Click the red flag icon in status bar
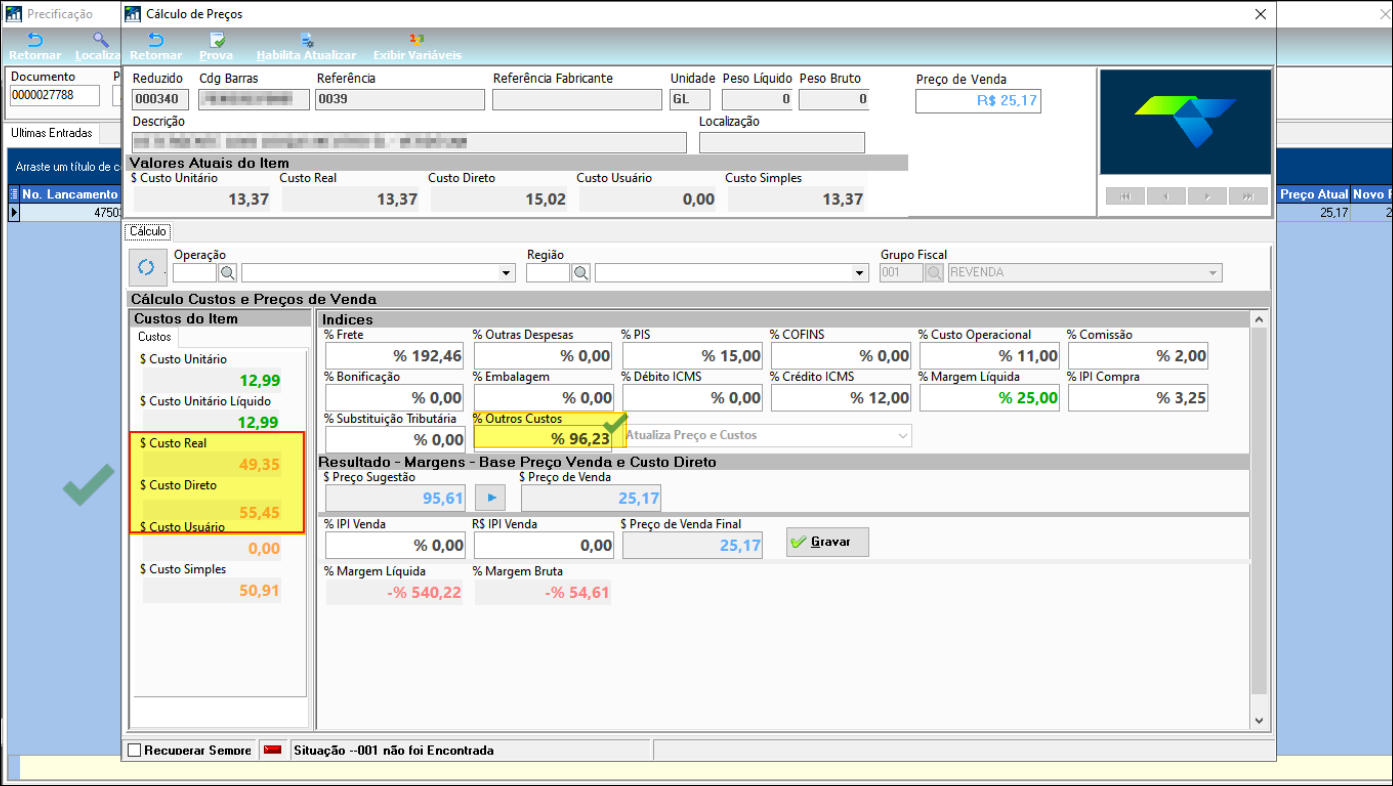This screenshot has width=1393, height=786. [272, 750]
